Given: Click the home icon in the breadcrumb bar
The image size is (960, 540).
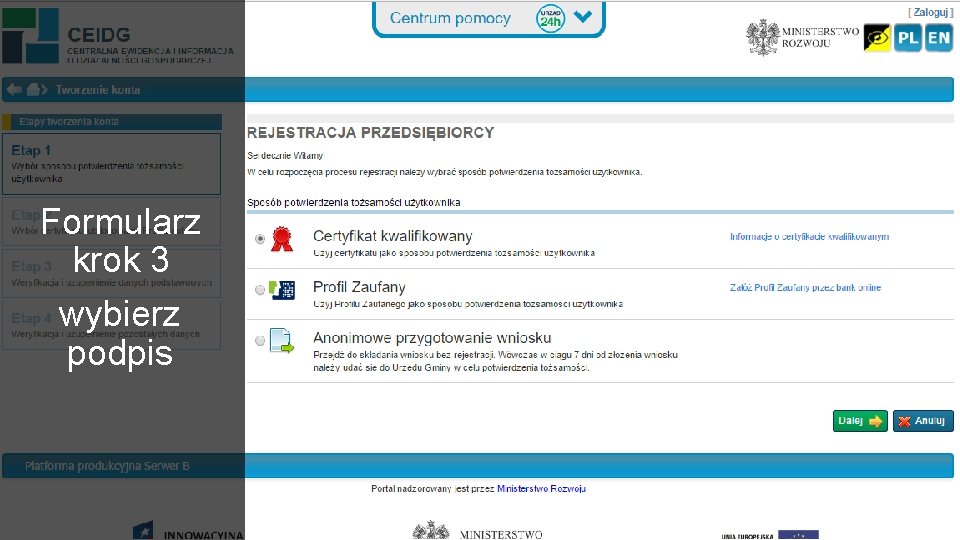Looking at the screenshot, I should (34, 89).
